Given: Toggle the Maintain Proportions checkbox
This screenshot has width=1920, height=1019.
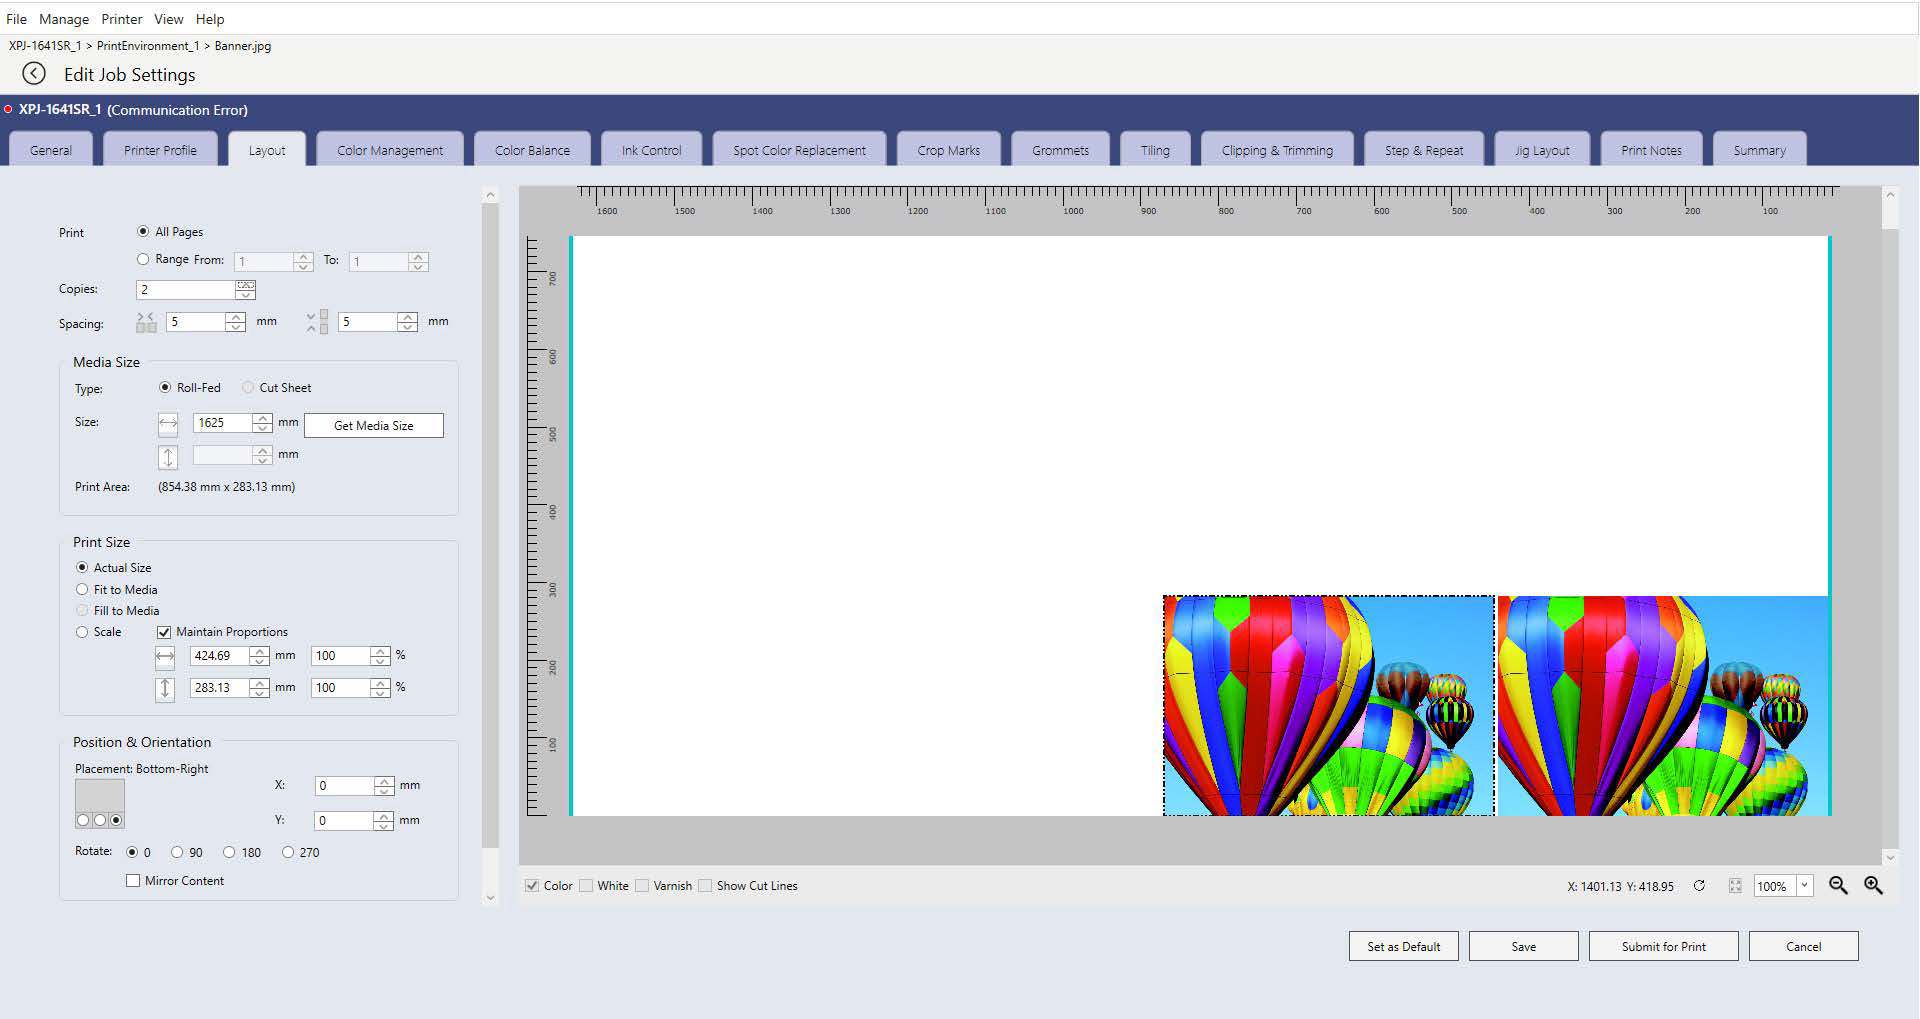Looking at the screenshot, I should click(164, 631).
